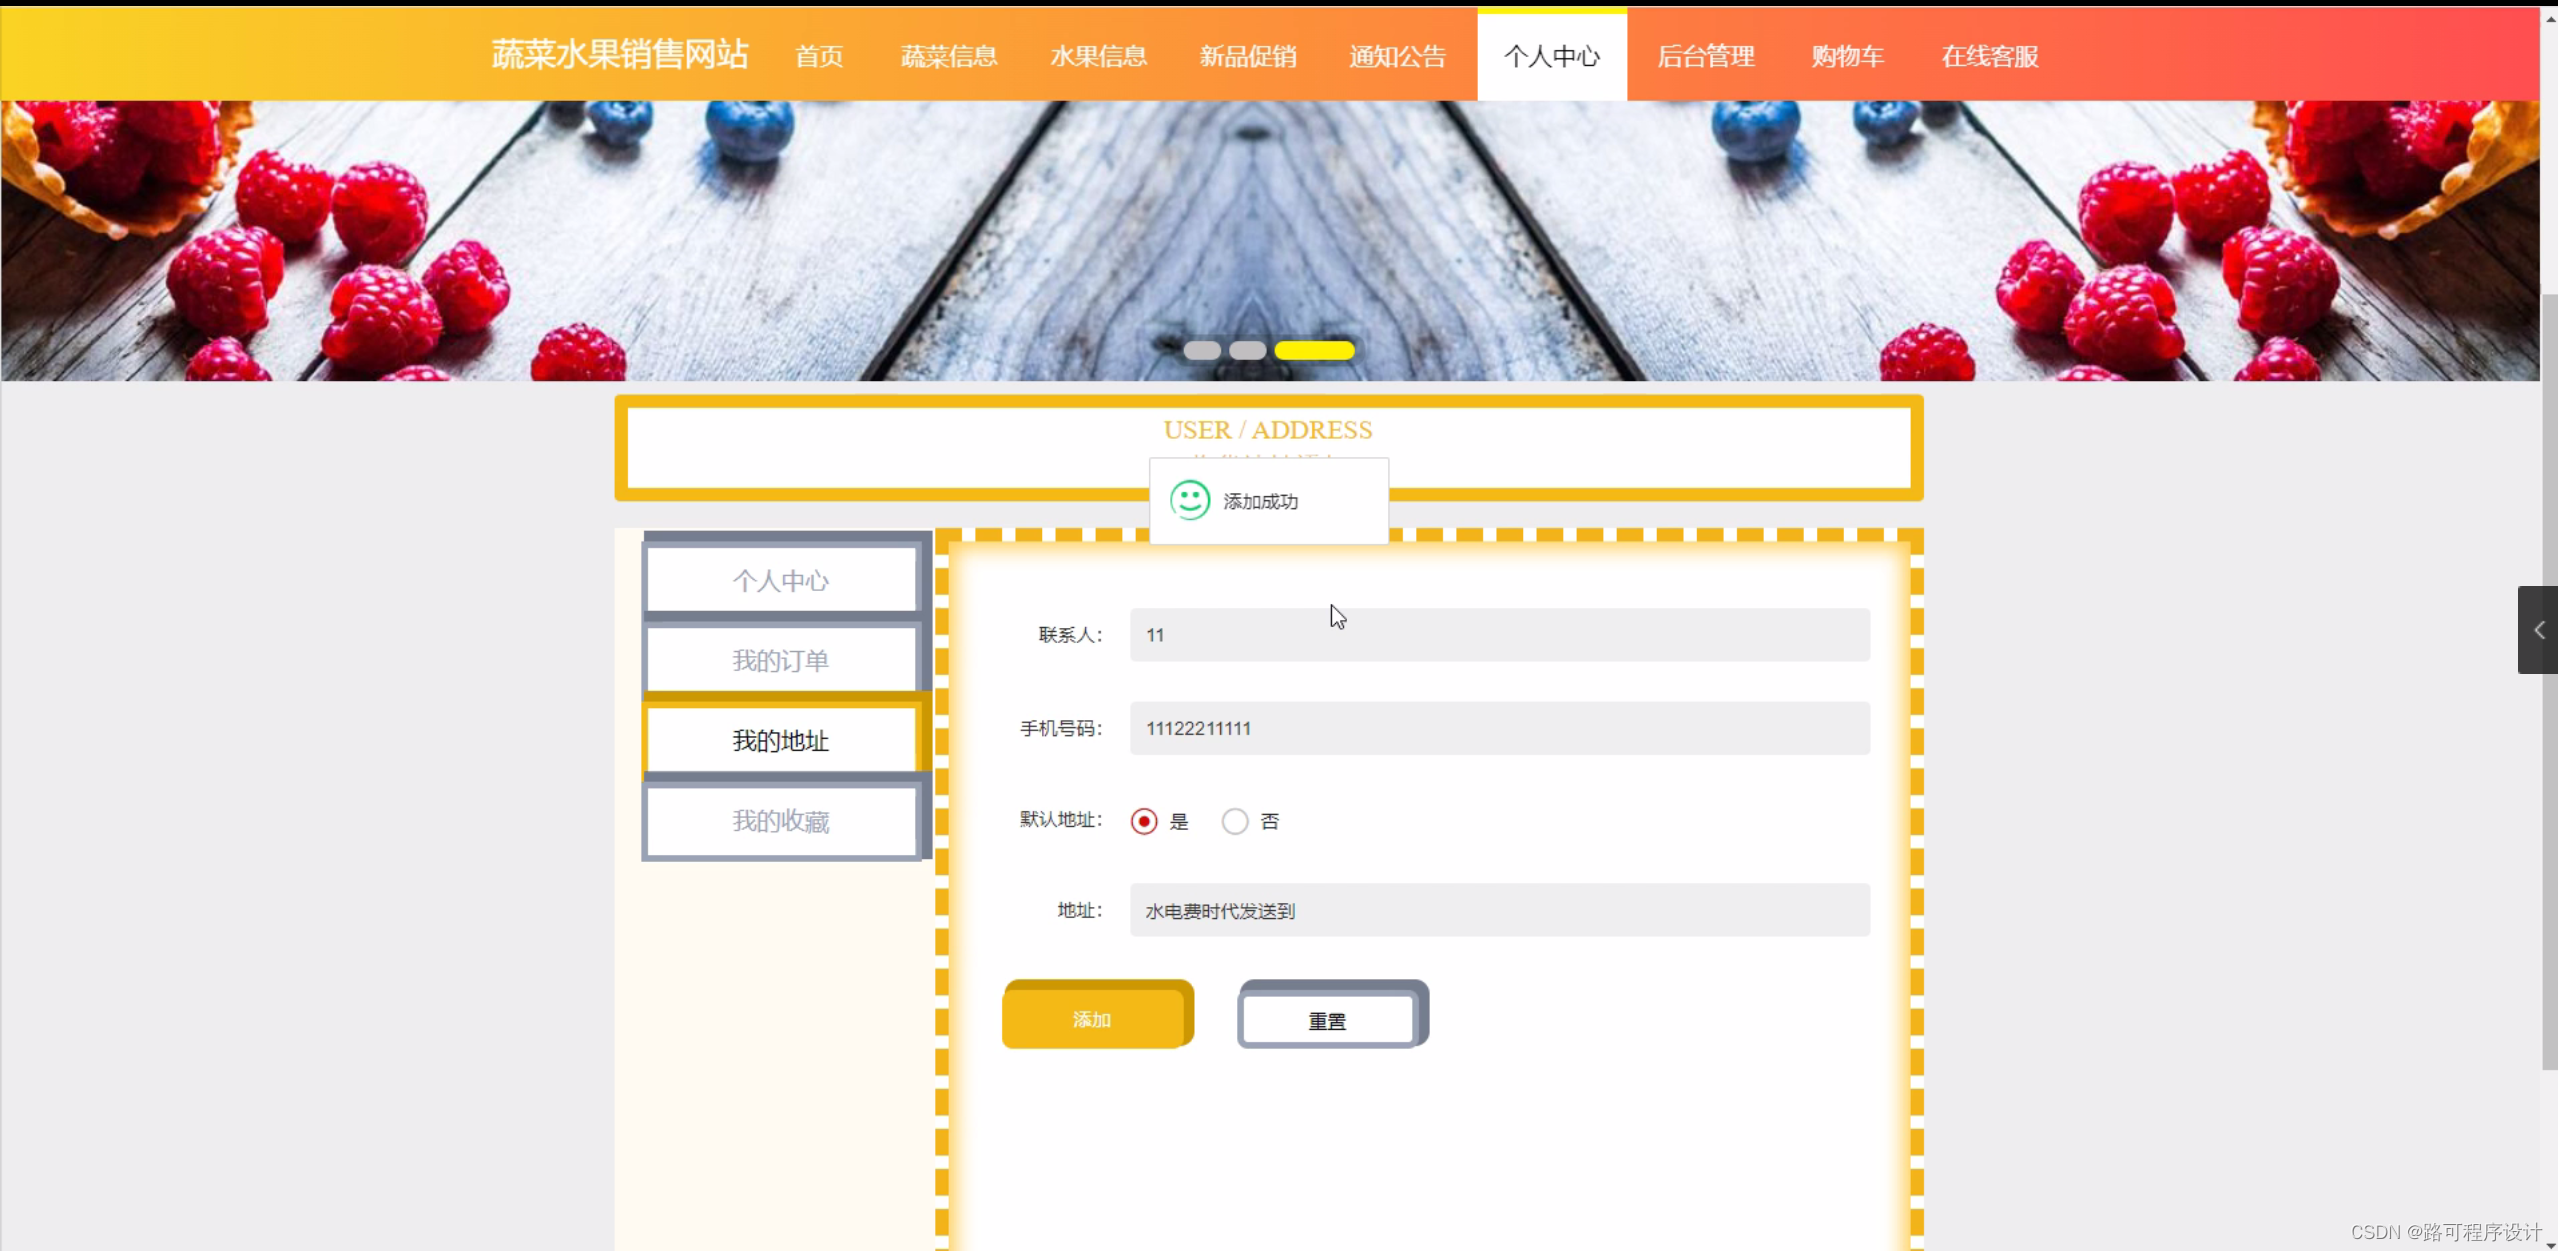This screenshot has height=1251, width=2558.
Task: Click the 蔬菜水果销售网站 site title
Action: [619, 54]
